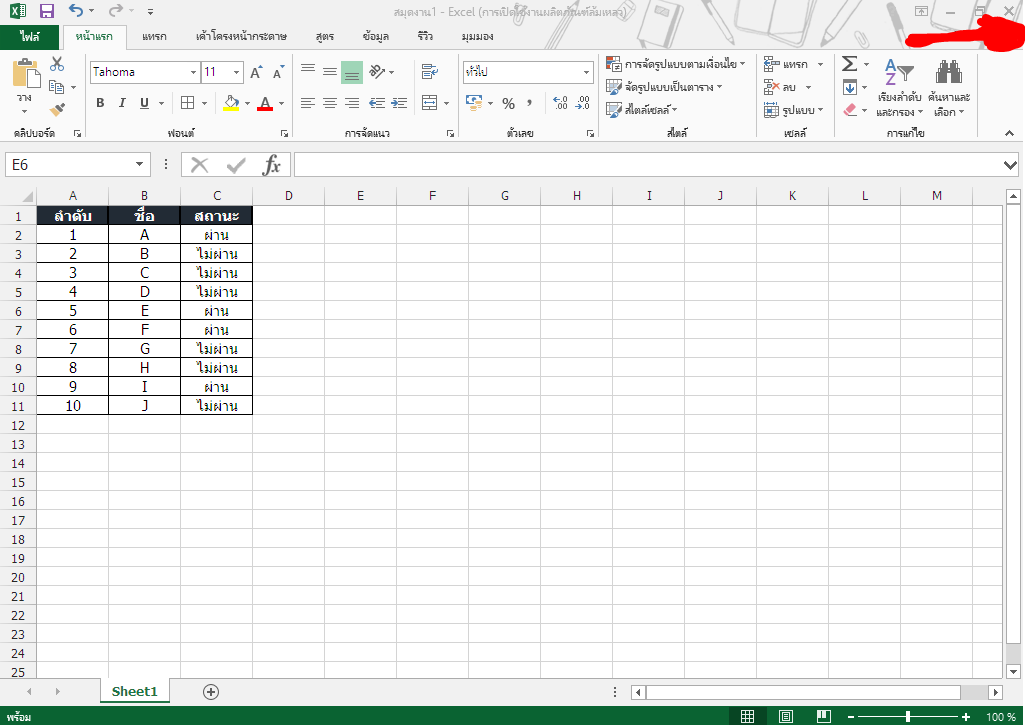1025x725 pixels.
Task: Click Decrease Decimal icon
Action: tap(582, 103)
